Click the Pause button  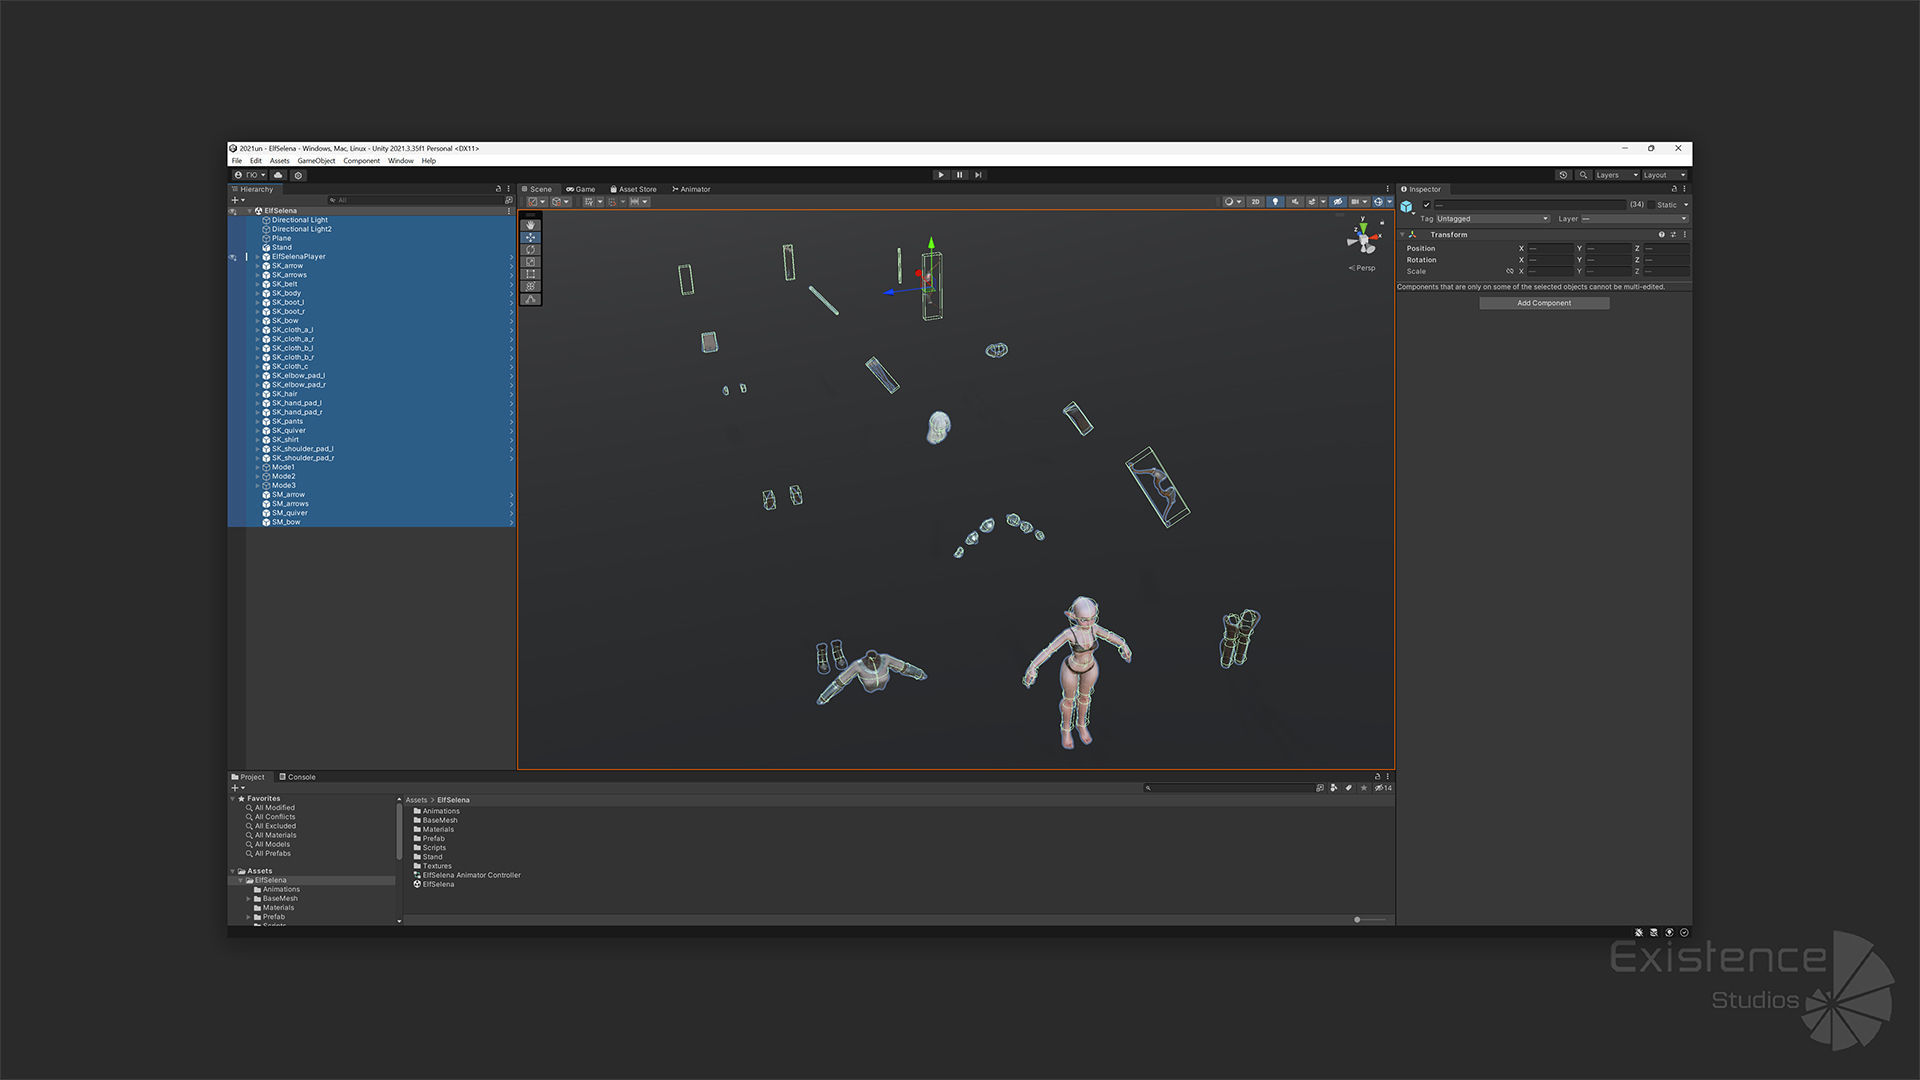coord(960,175)
